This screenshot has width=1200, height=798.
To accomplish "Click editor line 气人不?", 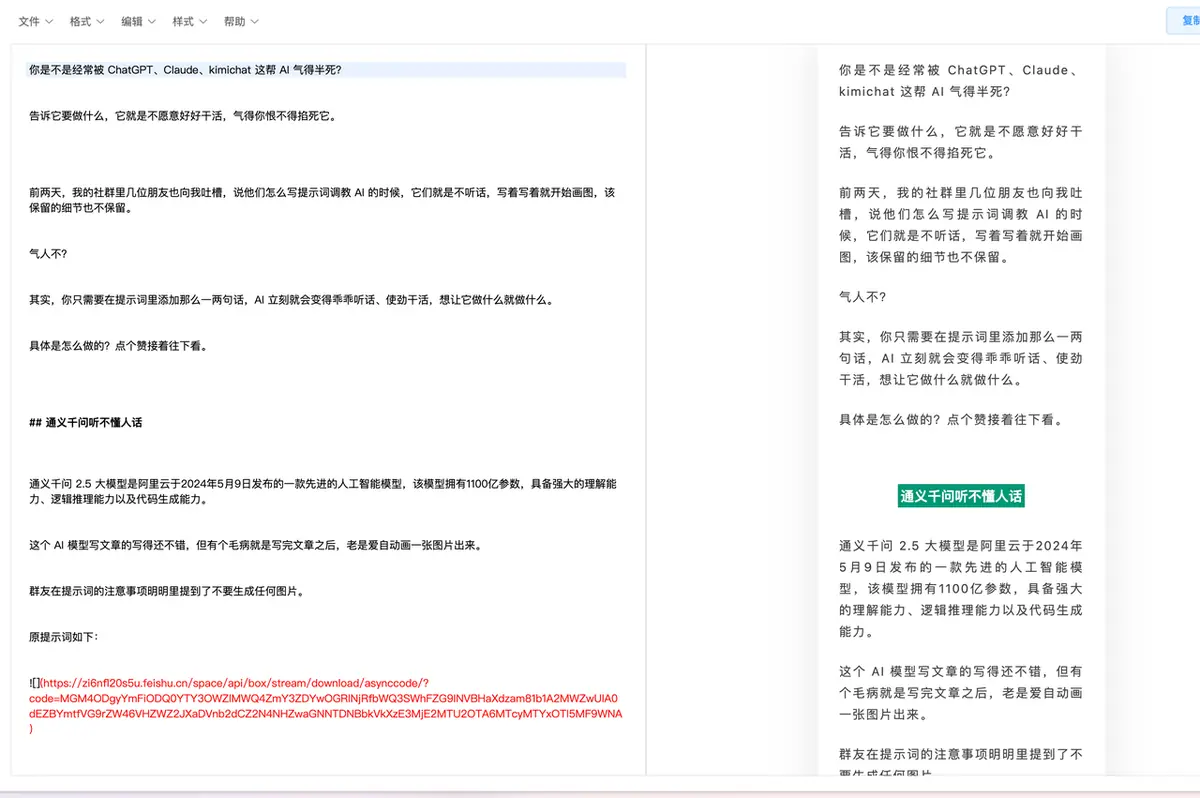I will (48, 254).
